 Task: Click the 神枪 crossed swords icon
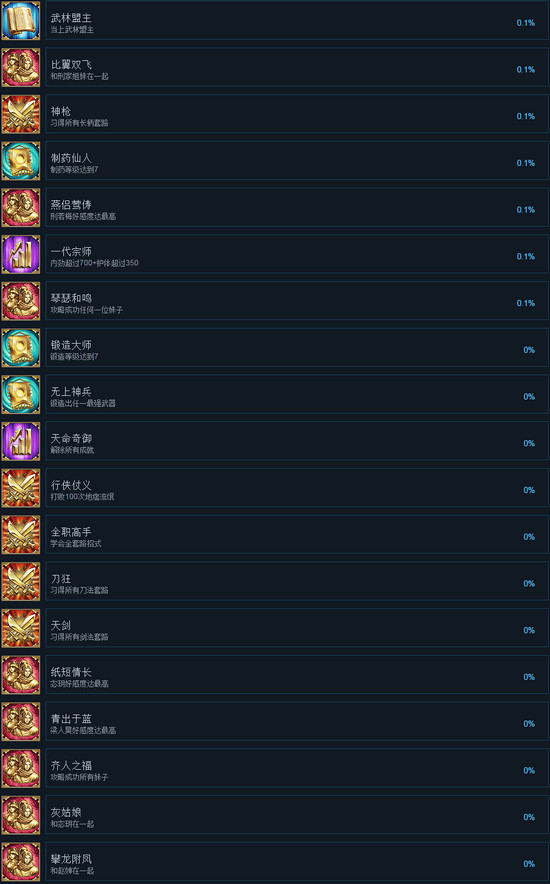pyautogui.click(x=21, y=114)
